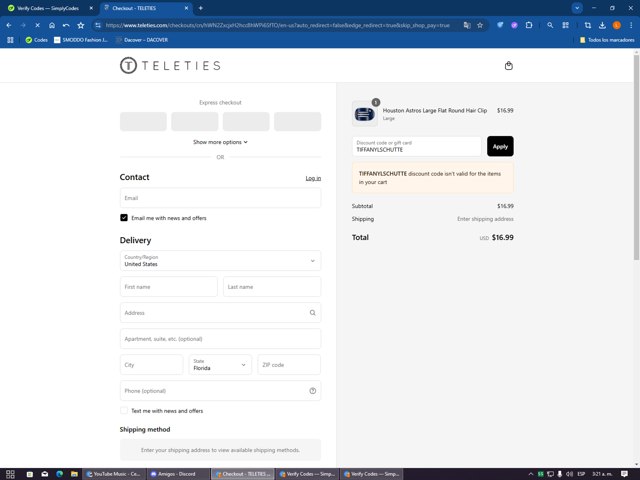Open the File Explorer taskbar icon
640x480 pixels.
click(74, 474)
